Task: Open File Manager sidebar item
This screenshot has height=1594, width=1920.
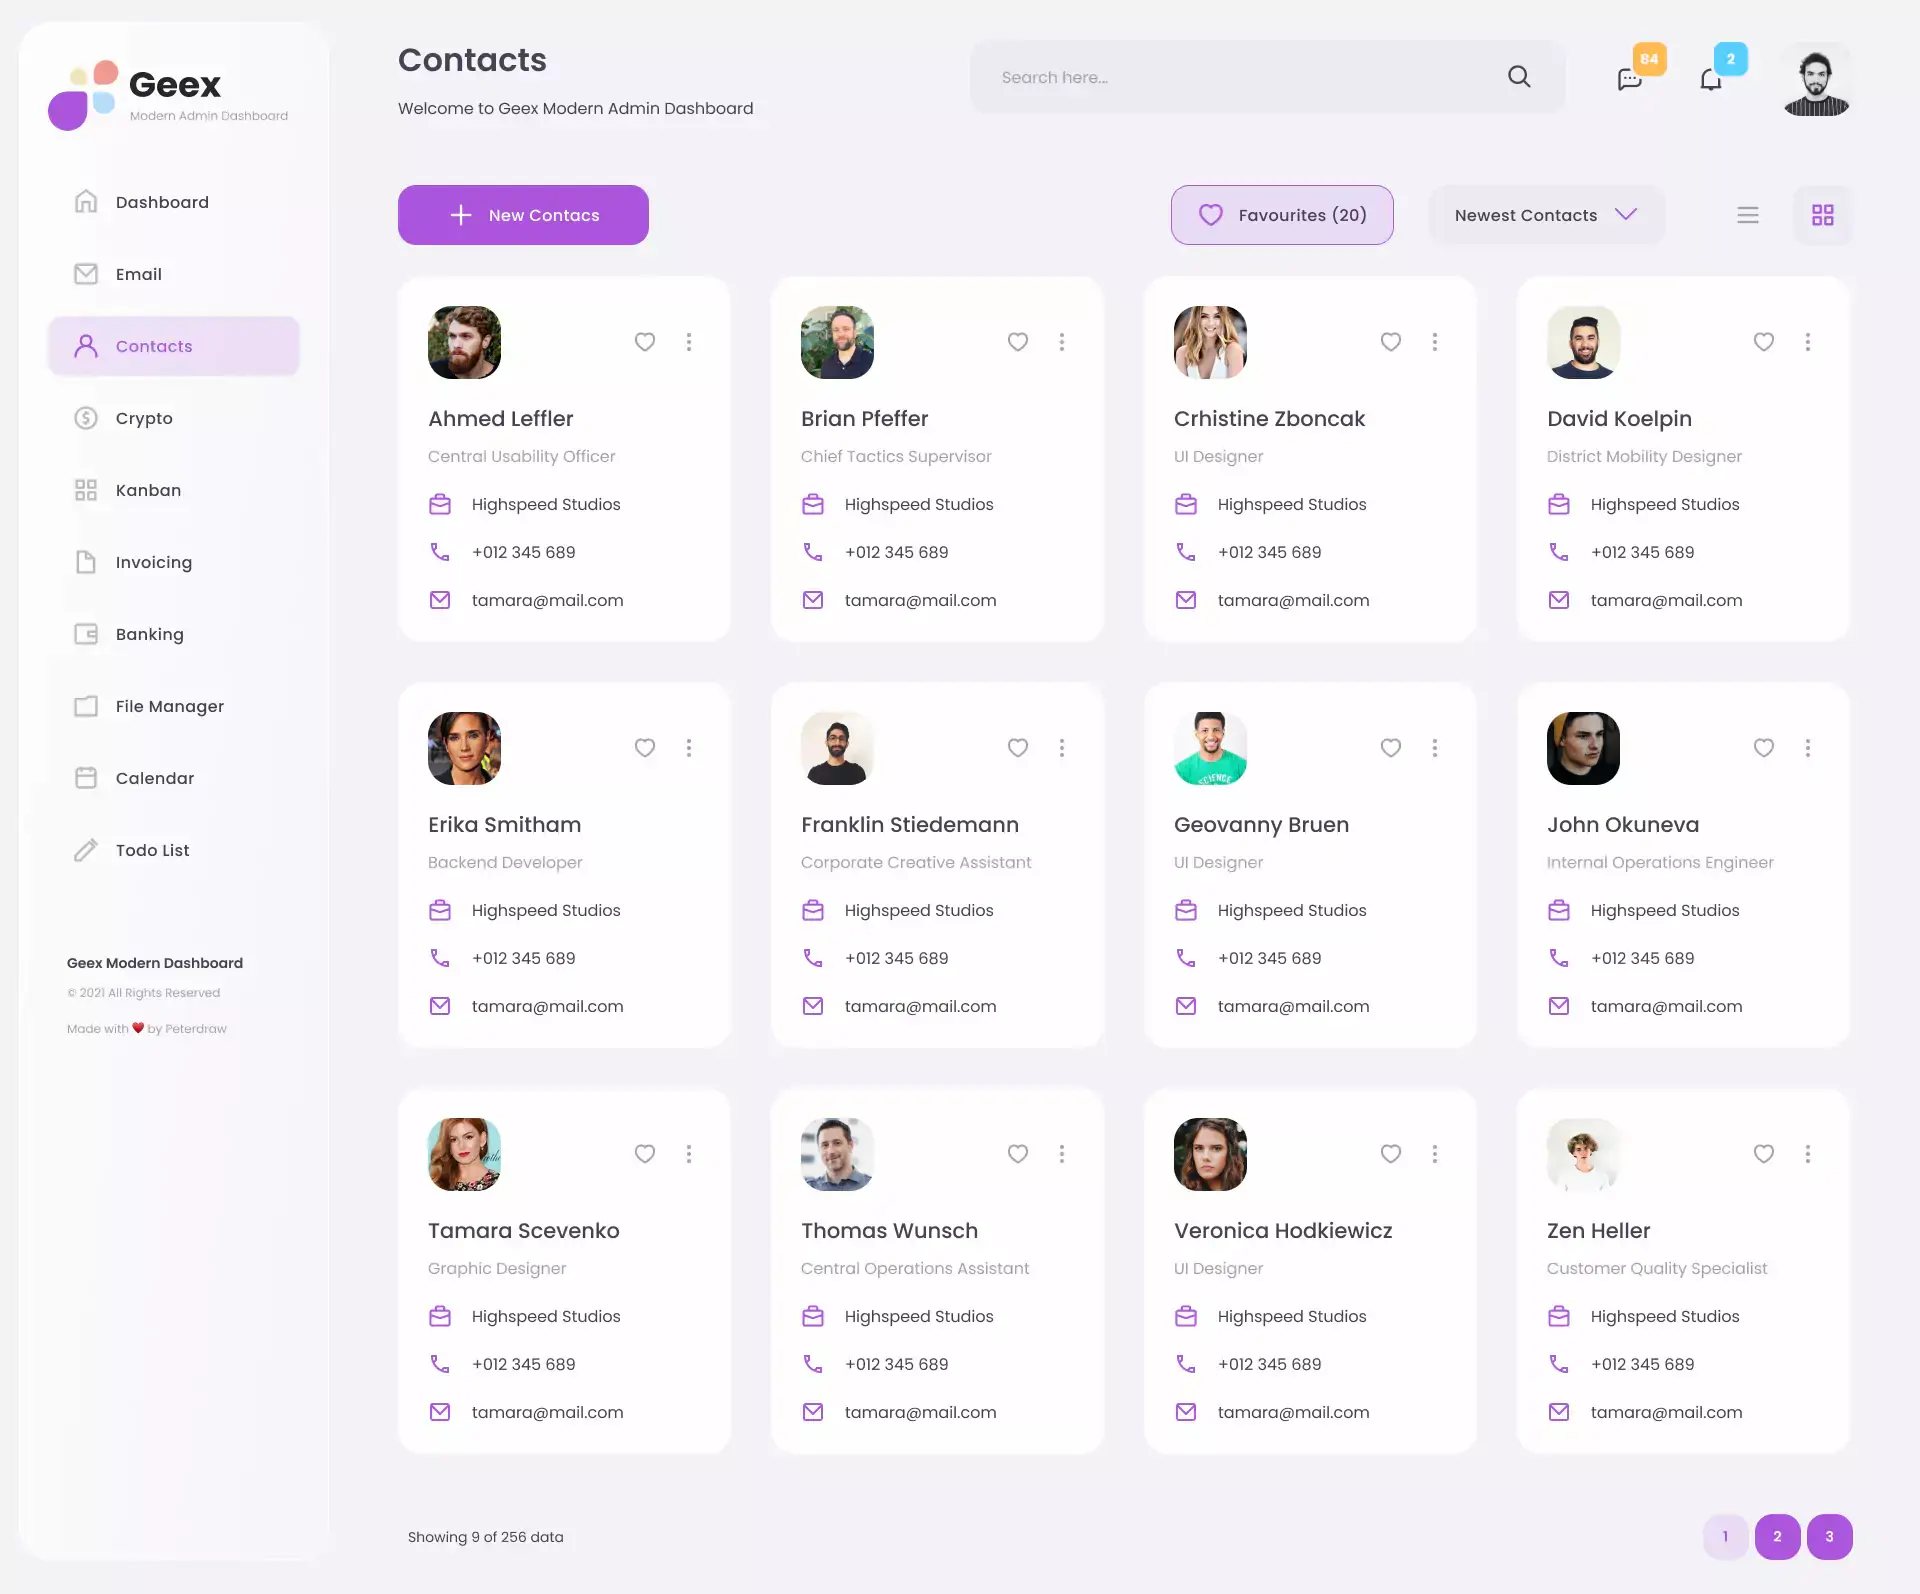Action: click(174, 706)
